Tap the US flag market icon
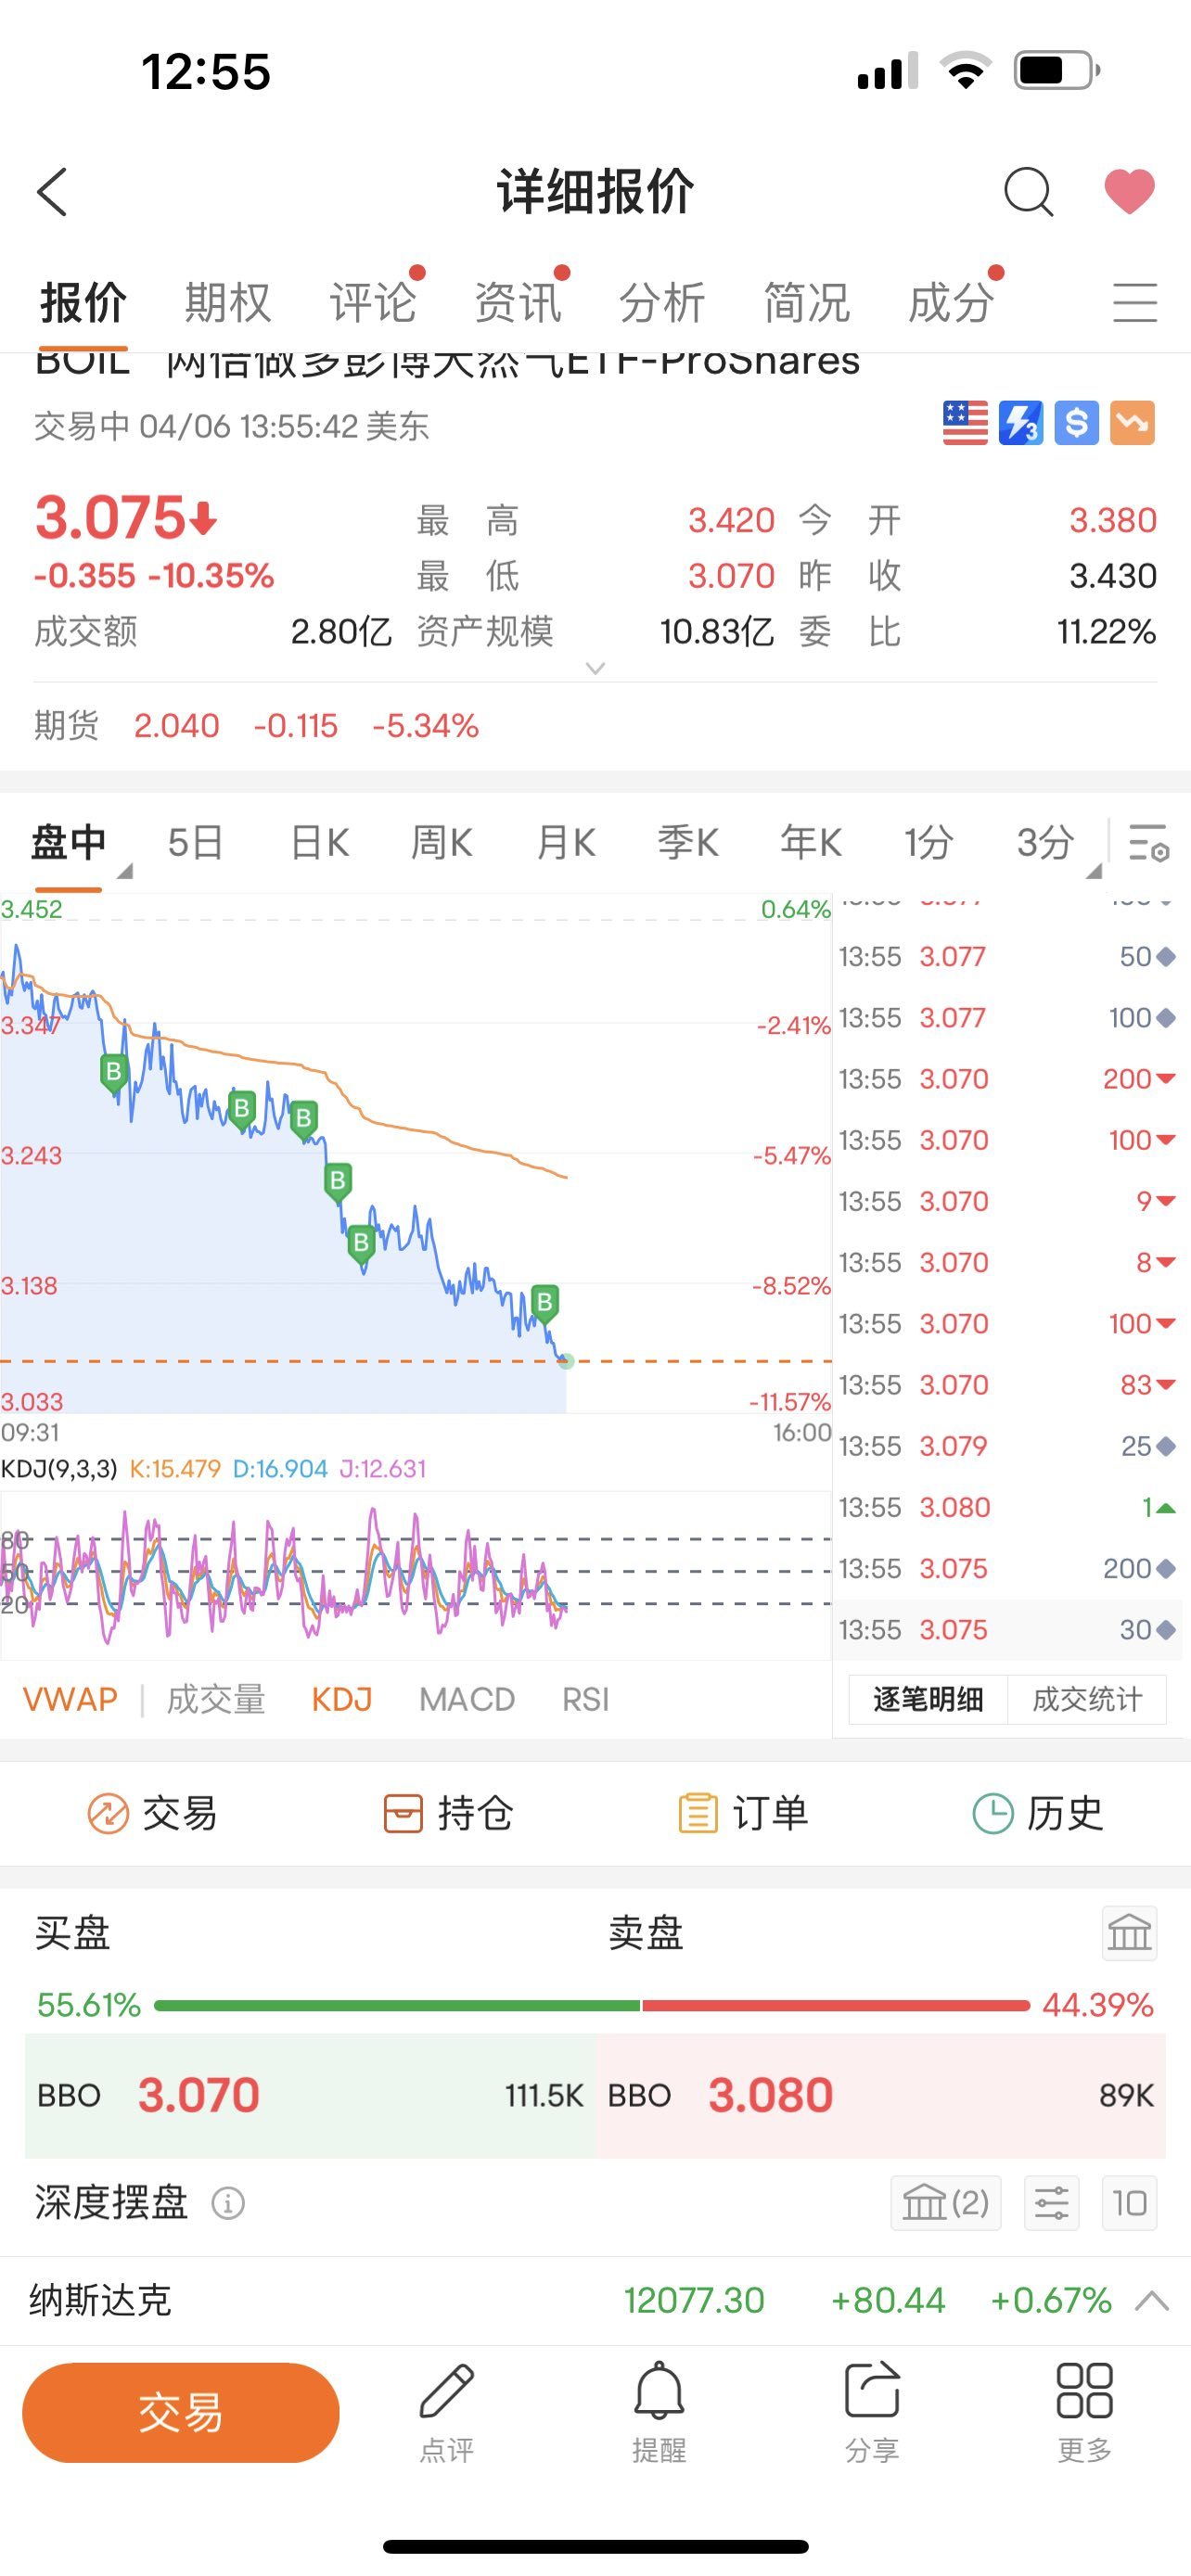The height and width of the screenshot is (2576, 1191). [965, 423]
